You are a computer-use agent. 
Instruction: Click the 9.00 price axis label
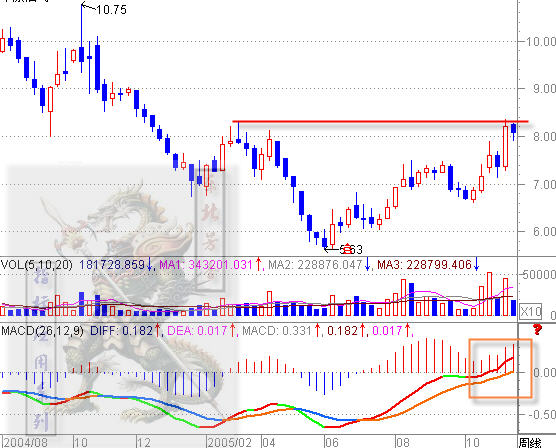click(545, 89)
